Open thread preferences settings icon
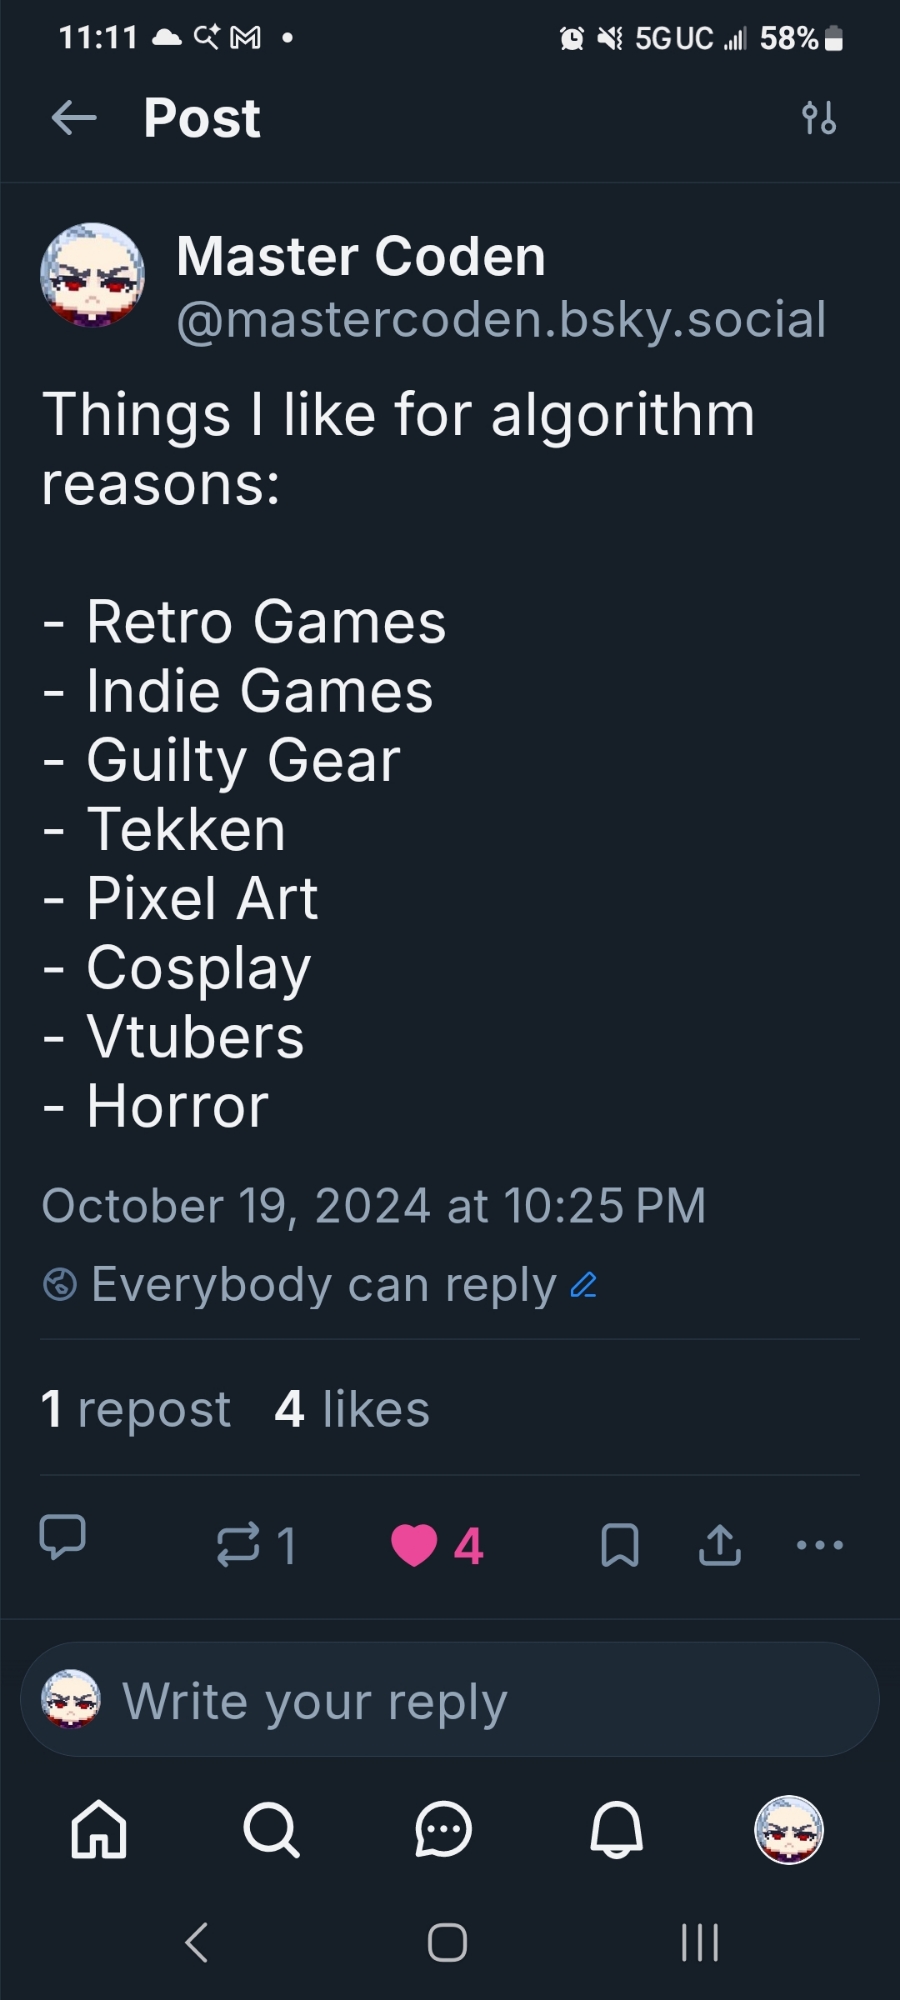The width and height of the screenshot is (900, 2000). point(819,118)
